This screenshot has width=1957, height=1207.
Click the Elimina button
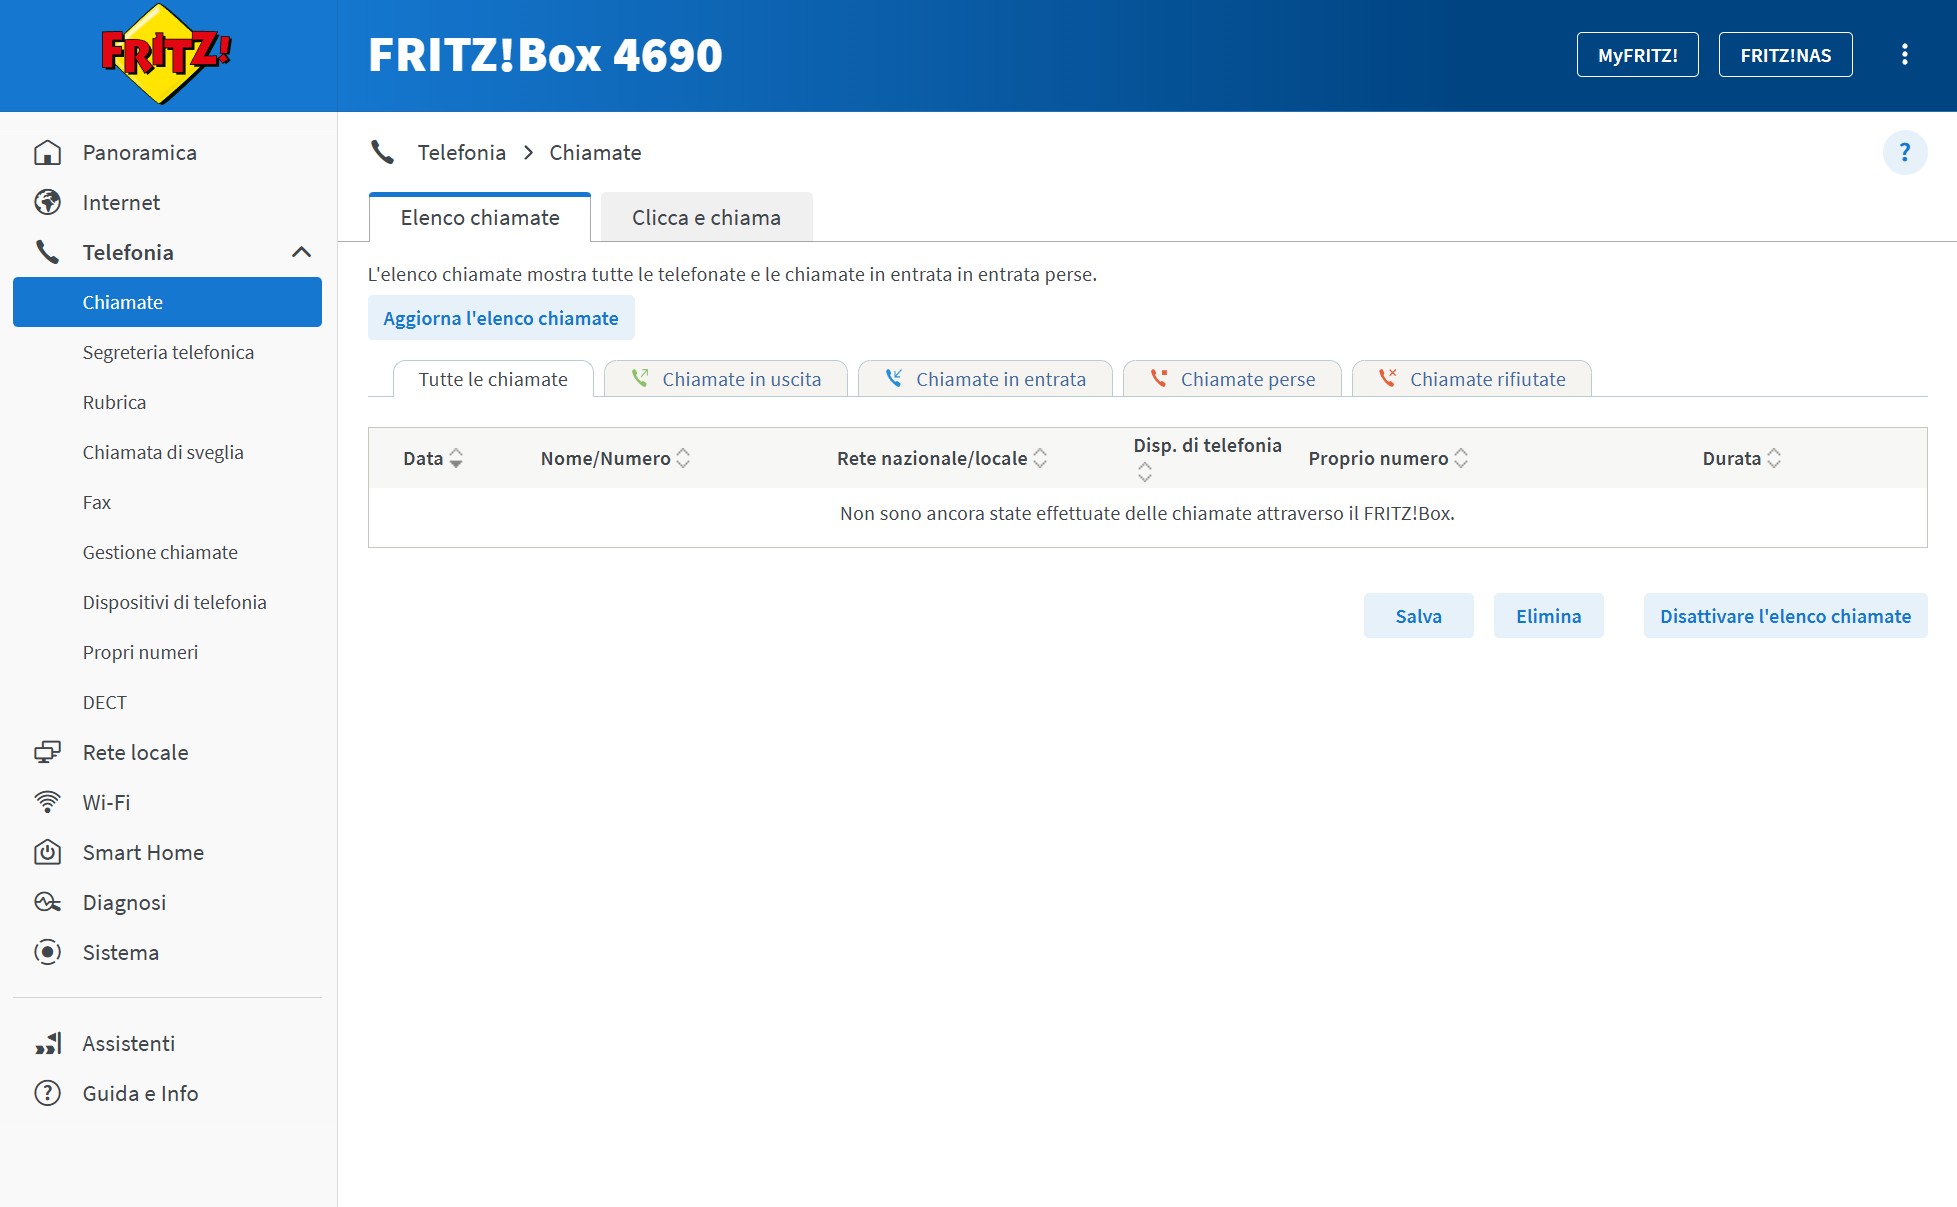tap(1548, 616)
